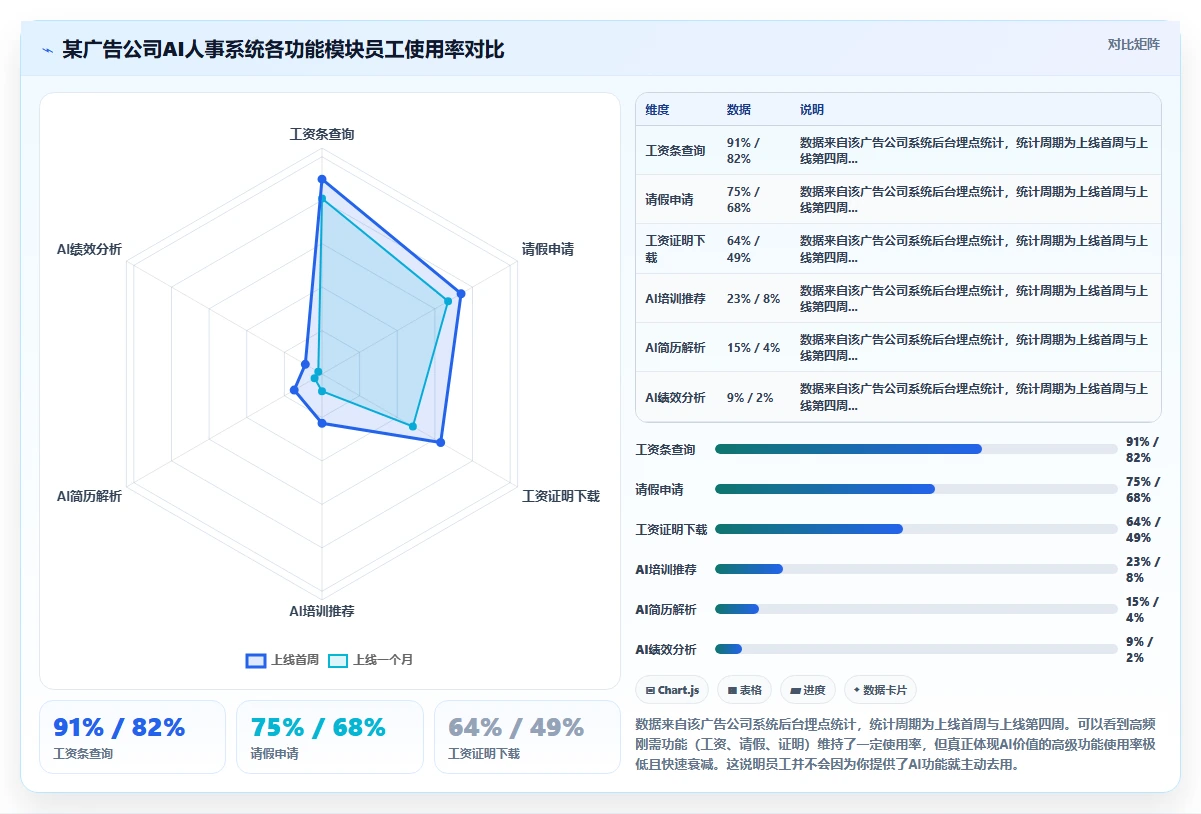Click the 请假申请 progress bar
Screen dimensions: 1201x814
pos(916,489)
